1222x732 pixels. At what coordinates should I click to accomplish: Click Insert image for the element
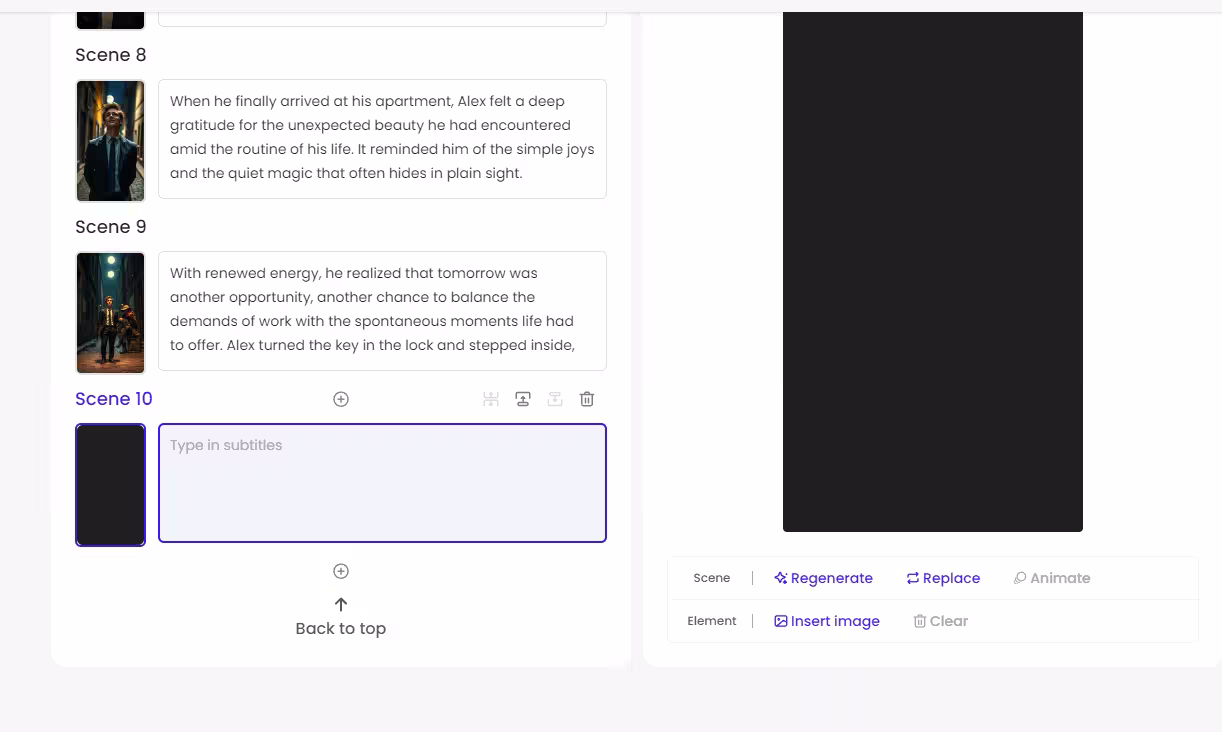click(x=827, y=621)
